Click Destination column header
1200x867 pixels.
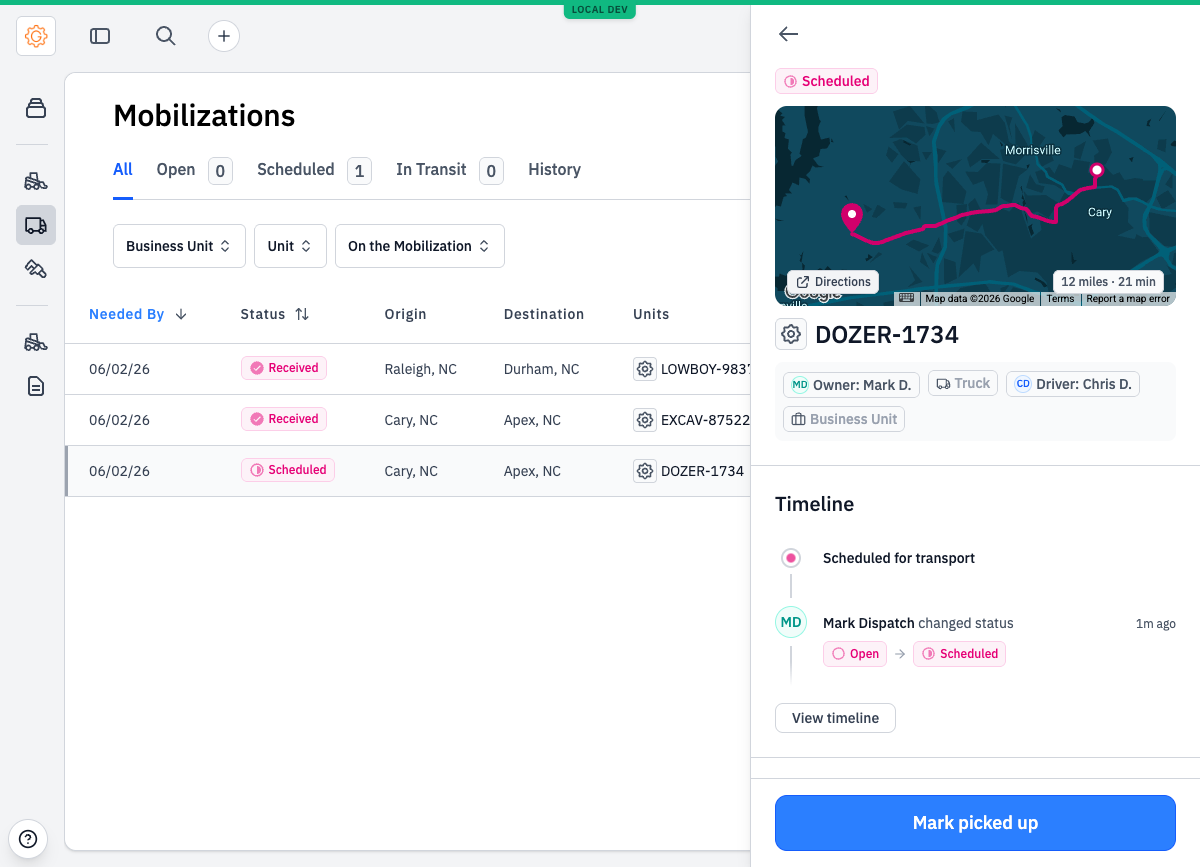pyautogui.click(x=544, y=314)
